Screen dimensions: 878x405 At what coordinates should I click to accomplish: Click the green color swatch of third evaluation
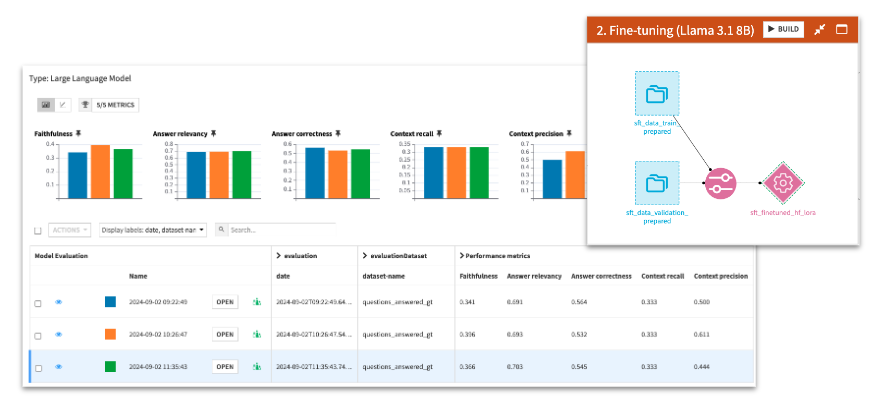(x=110, y=367)
